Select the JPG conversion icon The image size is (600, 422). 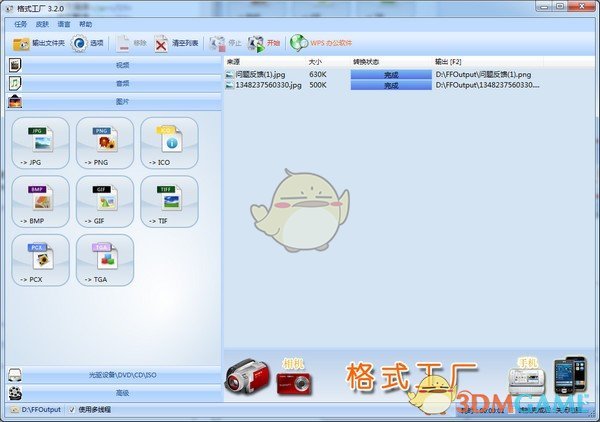(41, 142)
